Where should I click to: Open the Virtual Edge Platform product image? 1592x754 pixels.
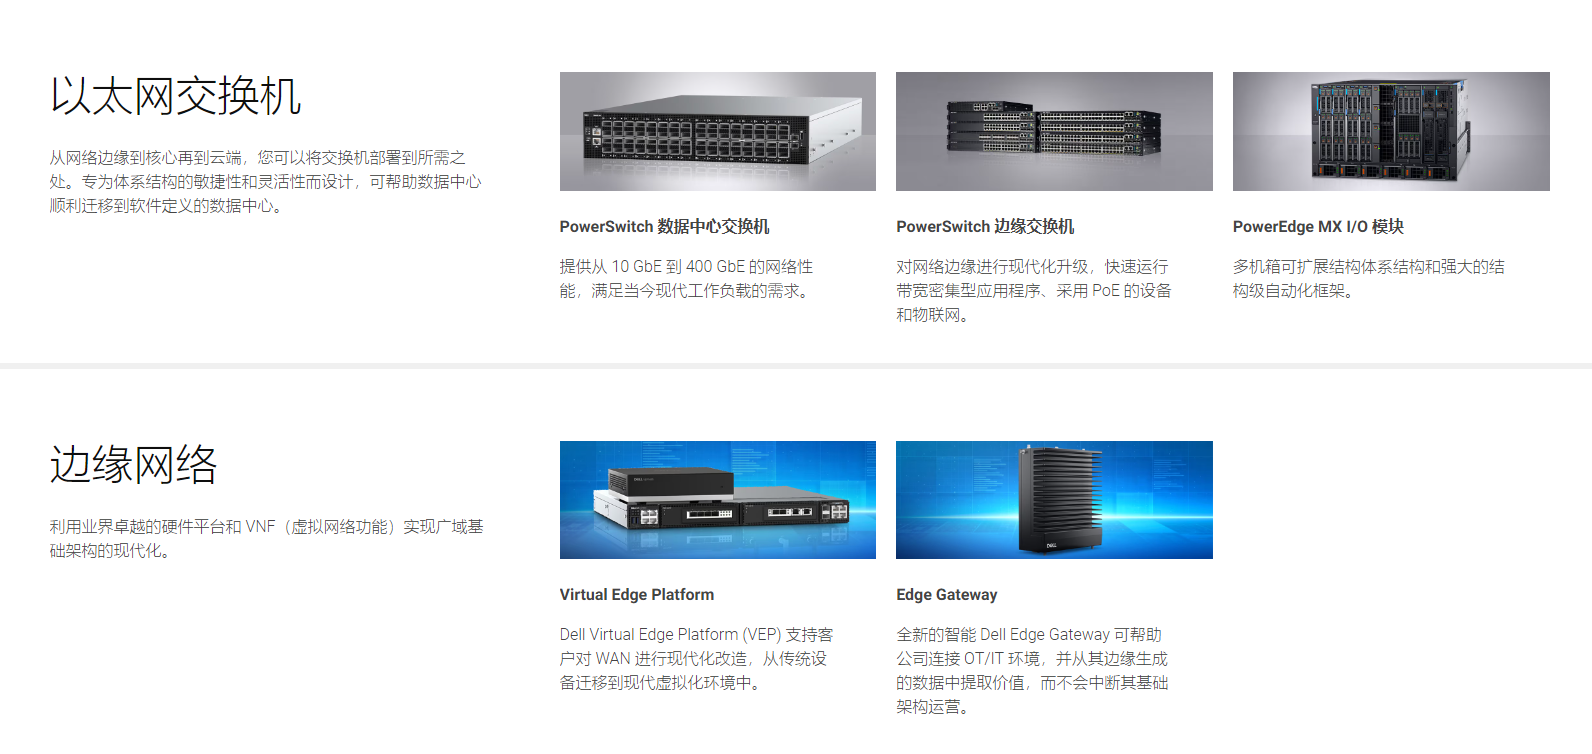(x=717, y=500)
